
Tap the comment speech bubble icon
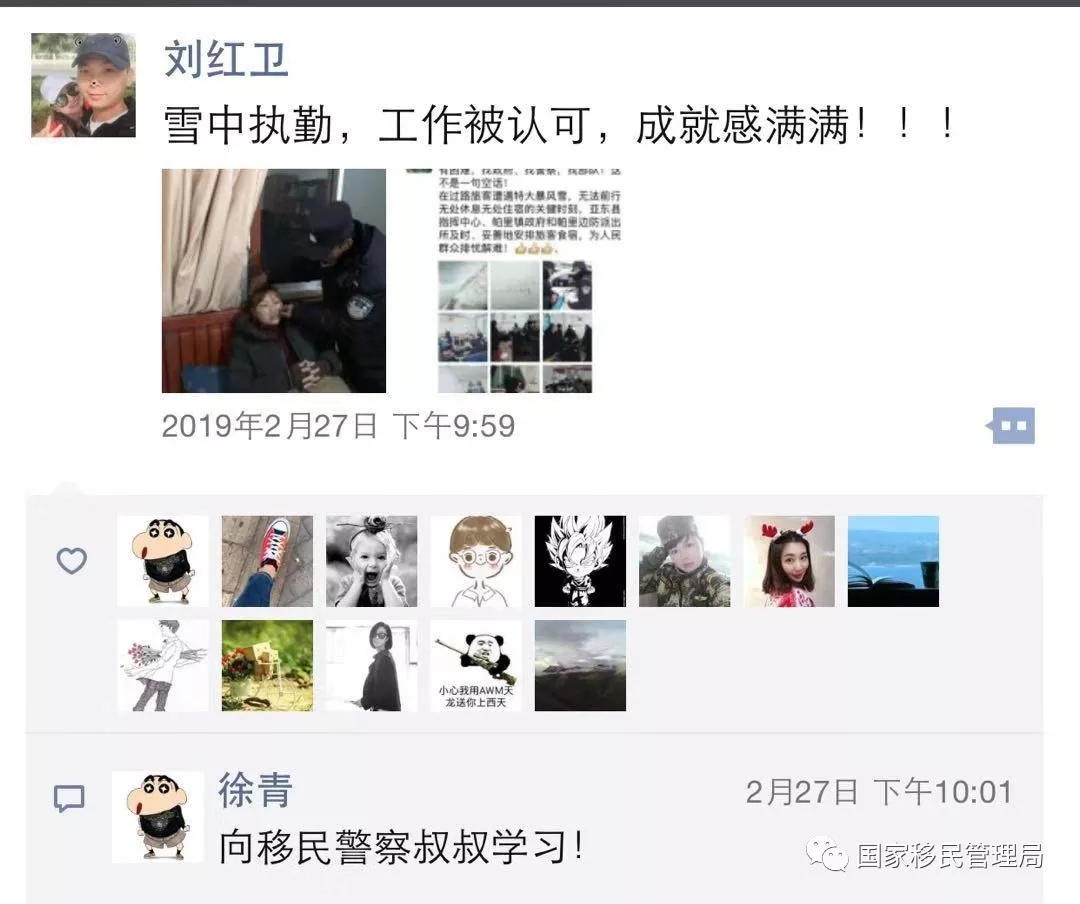69,799
